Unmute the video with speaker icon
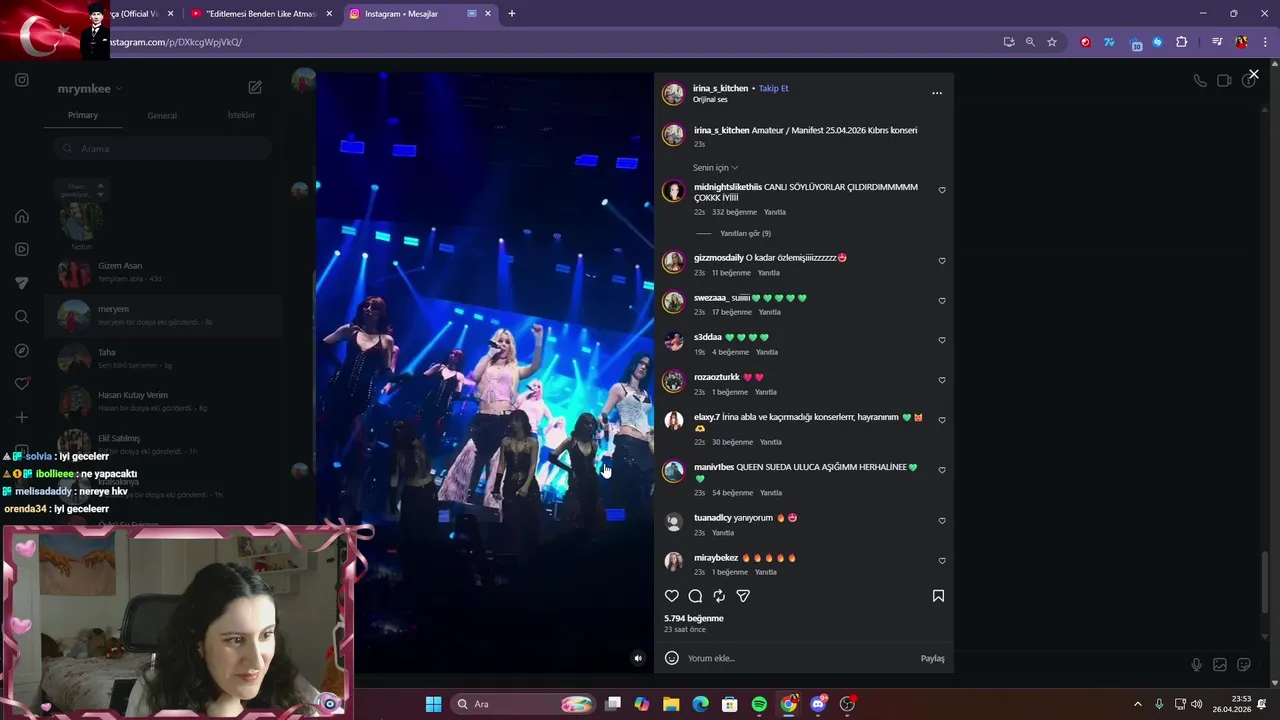1280x720 pixels. (638, 658)
